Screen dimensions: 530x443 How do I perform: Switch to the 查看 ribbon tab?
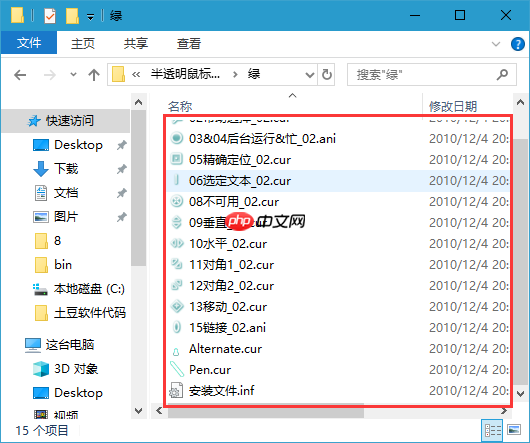click(189, 44)
